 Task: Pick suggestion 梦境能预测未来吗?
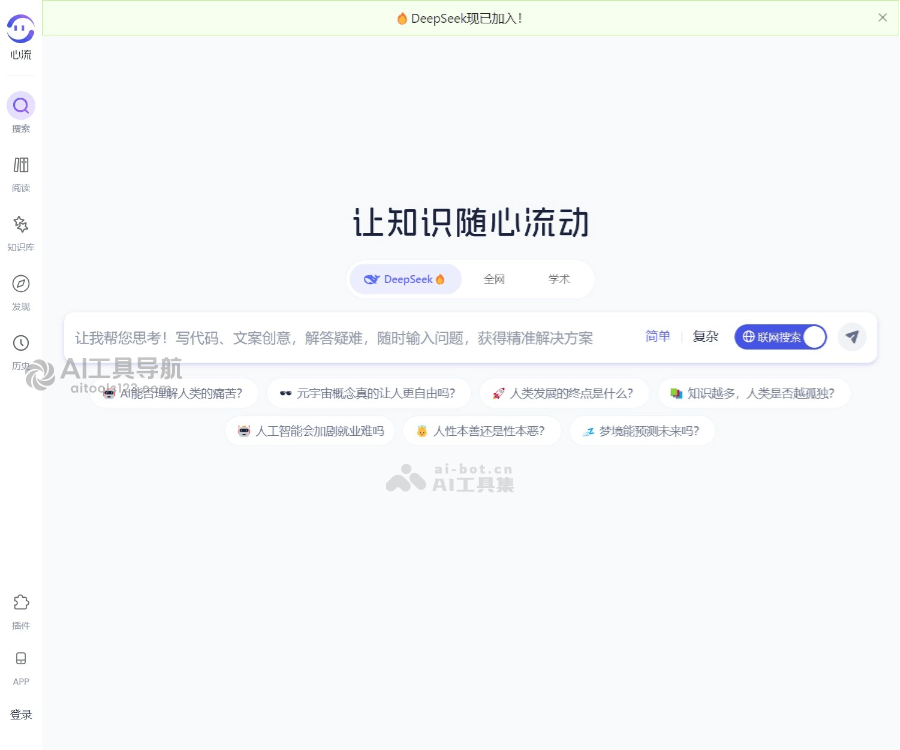[x=642, y=431]
